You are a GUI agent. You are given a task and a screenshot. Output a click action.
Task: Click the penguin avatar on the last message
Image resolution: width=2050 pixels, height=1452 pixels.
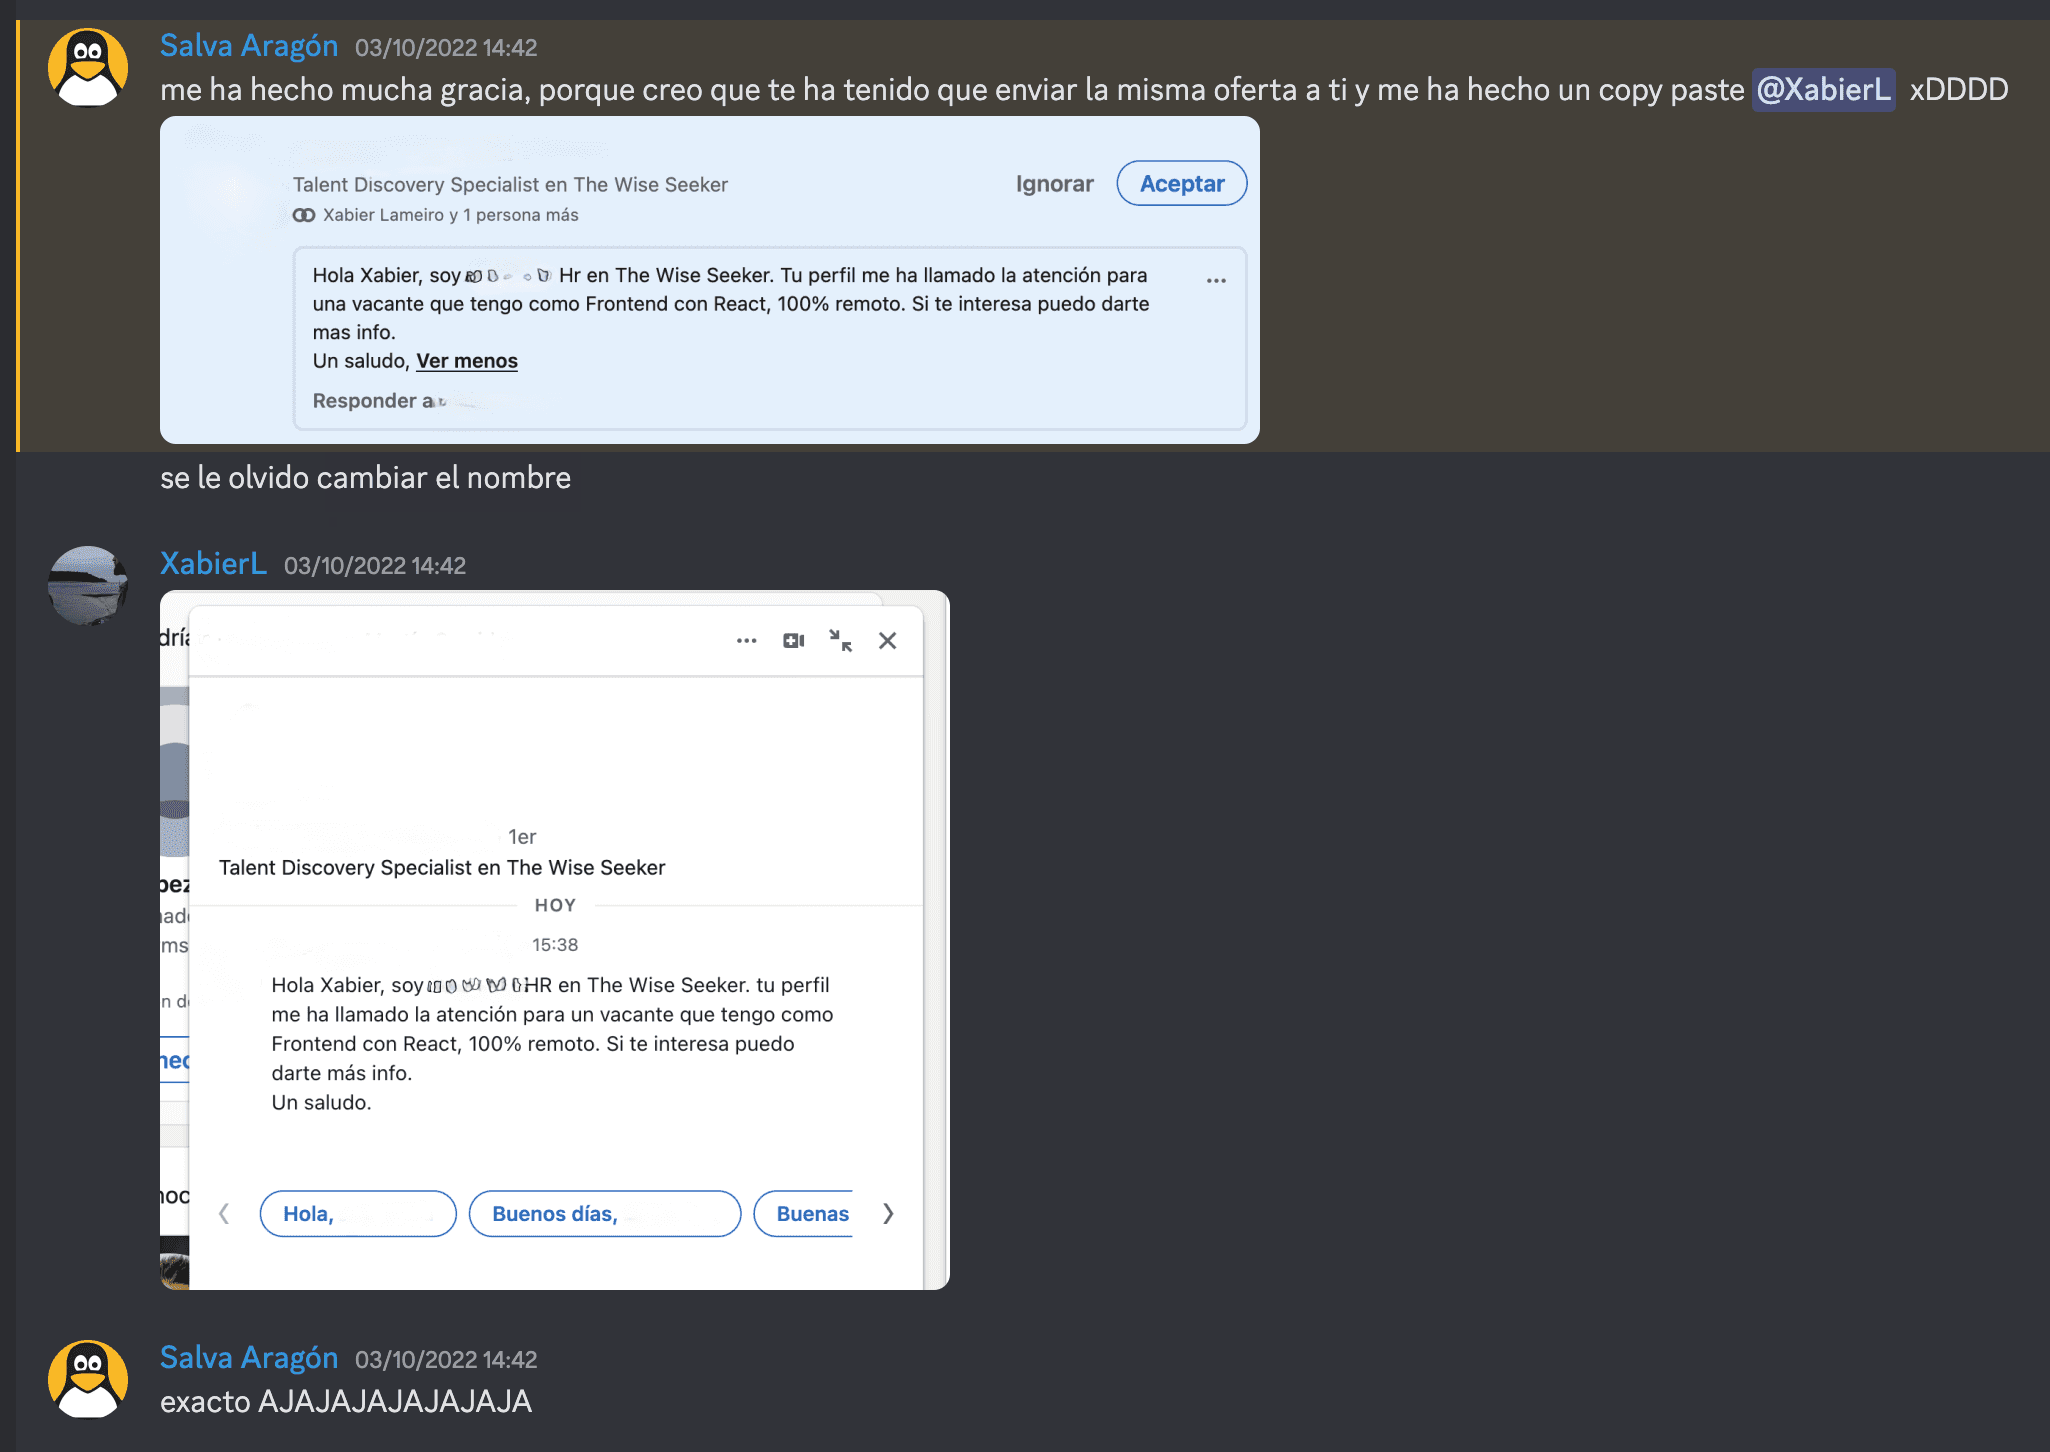tap(88, 1379)
